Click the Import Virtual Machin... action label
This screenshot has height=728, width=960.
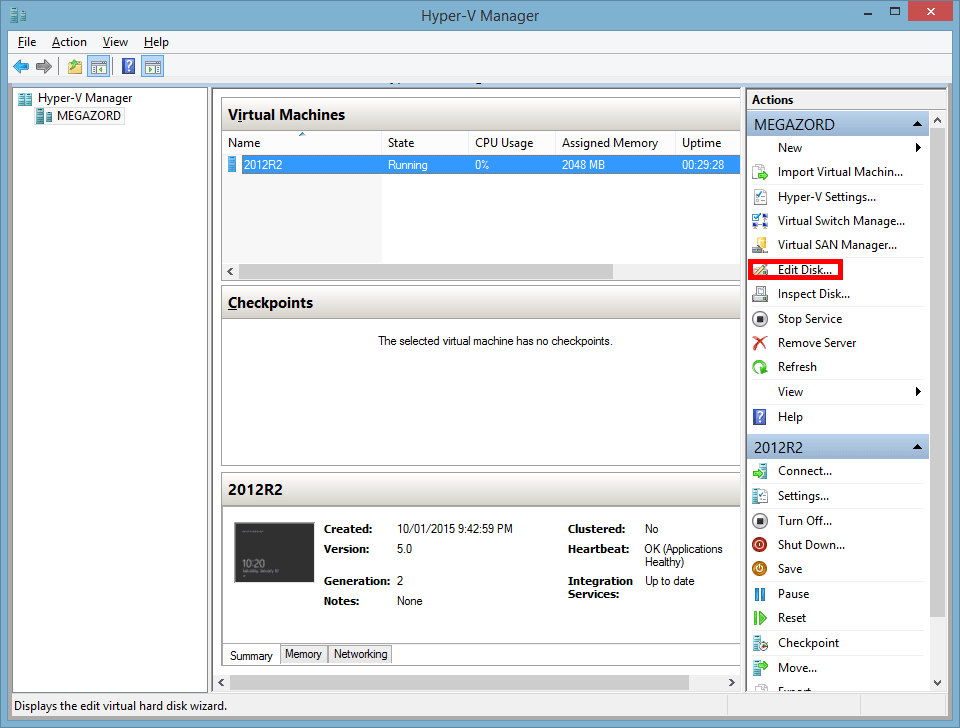pos(840,172)
